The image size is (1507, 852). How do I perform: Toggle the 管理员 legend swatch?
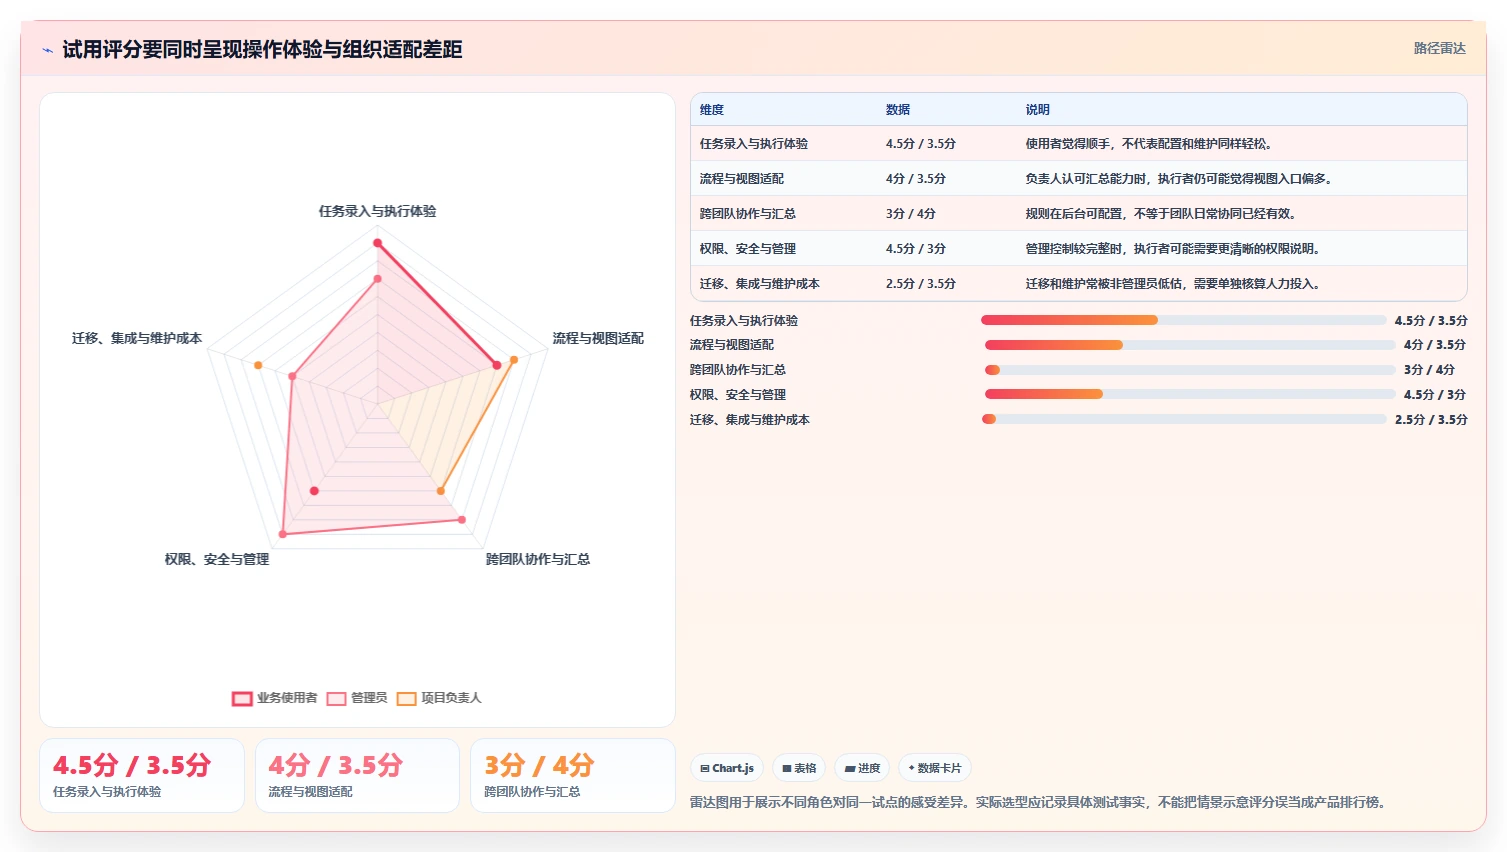[336, 698]
